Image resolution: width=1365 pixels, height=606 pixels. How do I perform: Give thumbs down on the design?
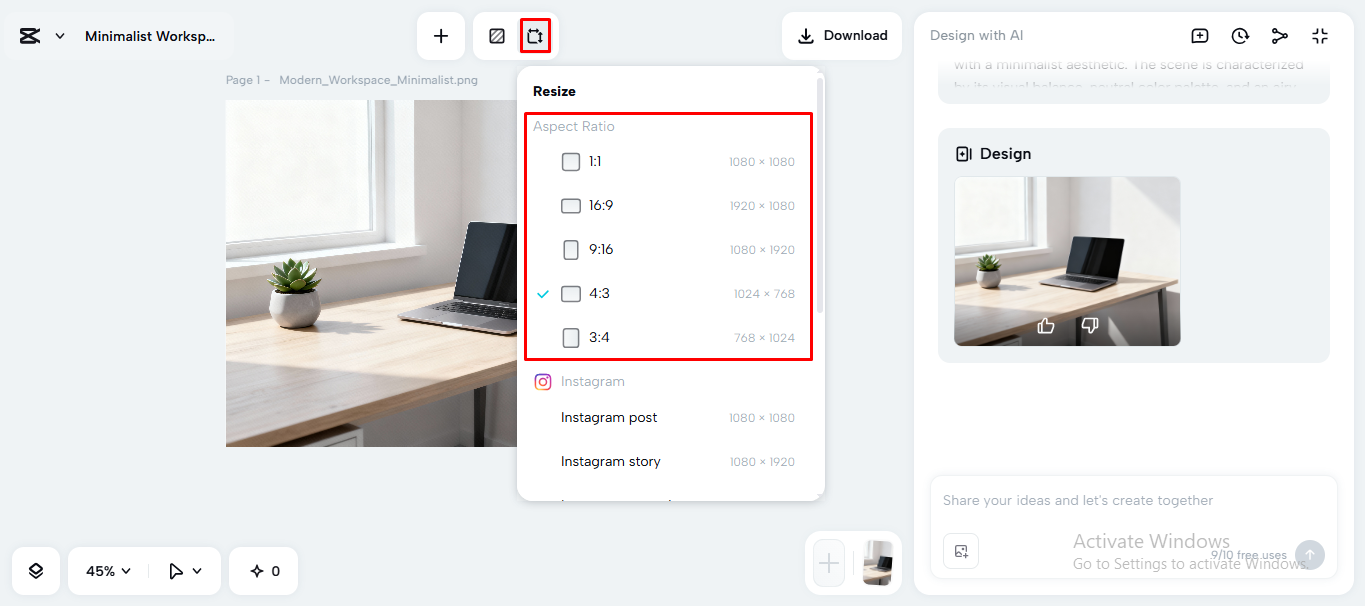[x=1090, y=325]
